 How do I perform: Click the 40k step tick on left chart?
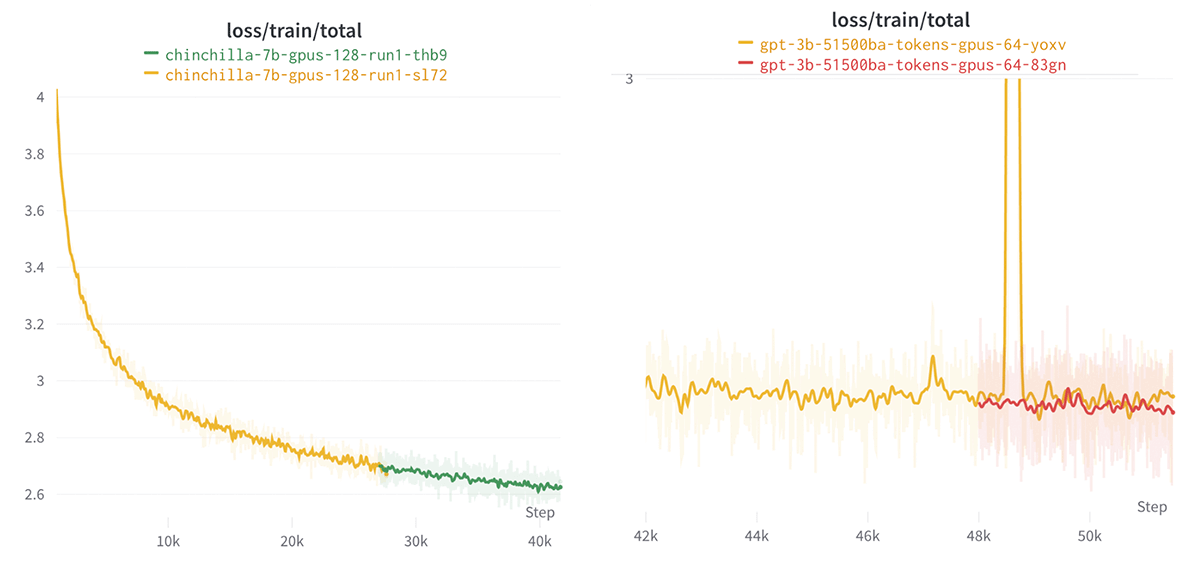point(540,542)
